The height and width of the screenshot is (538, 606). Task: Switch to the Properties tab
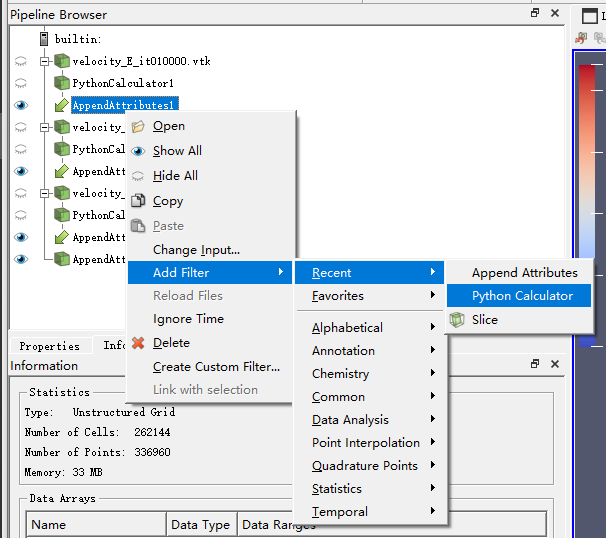click(x=50, y=346)
